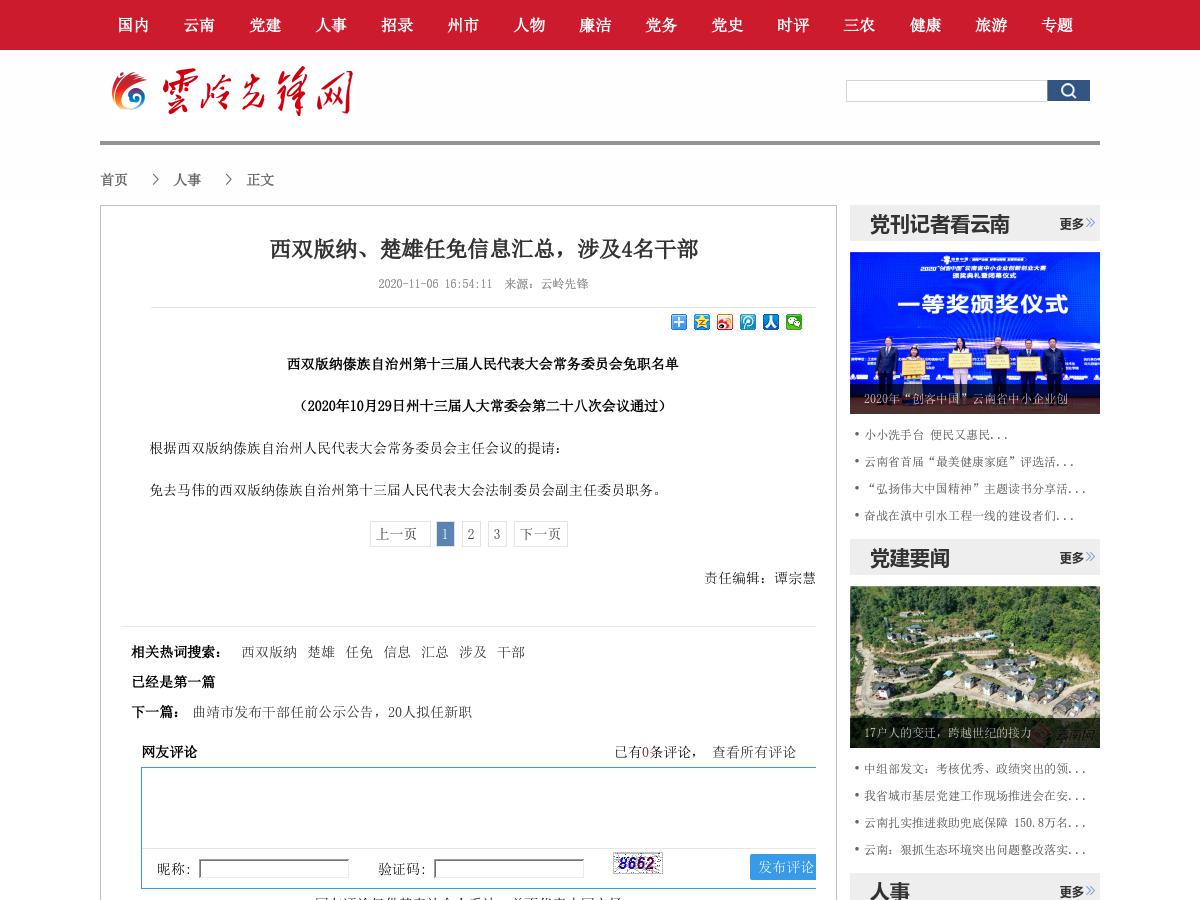Share article to Renren icon
The width and height of the screenshot is (1200, 900).
(x=770, y=322)
